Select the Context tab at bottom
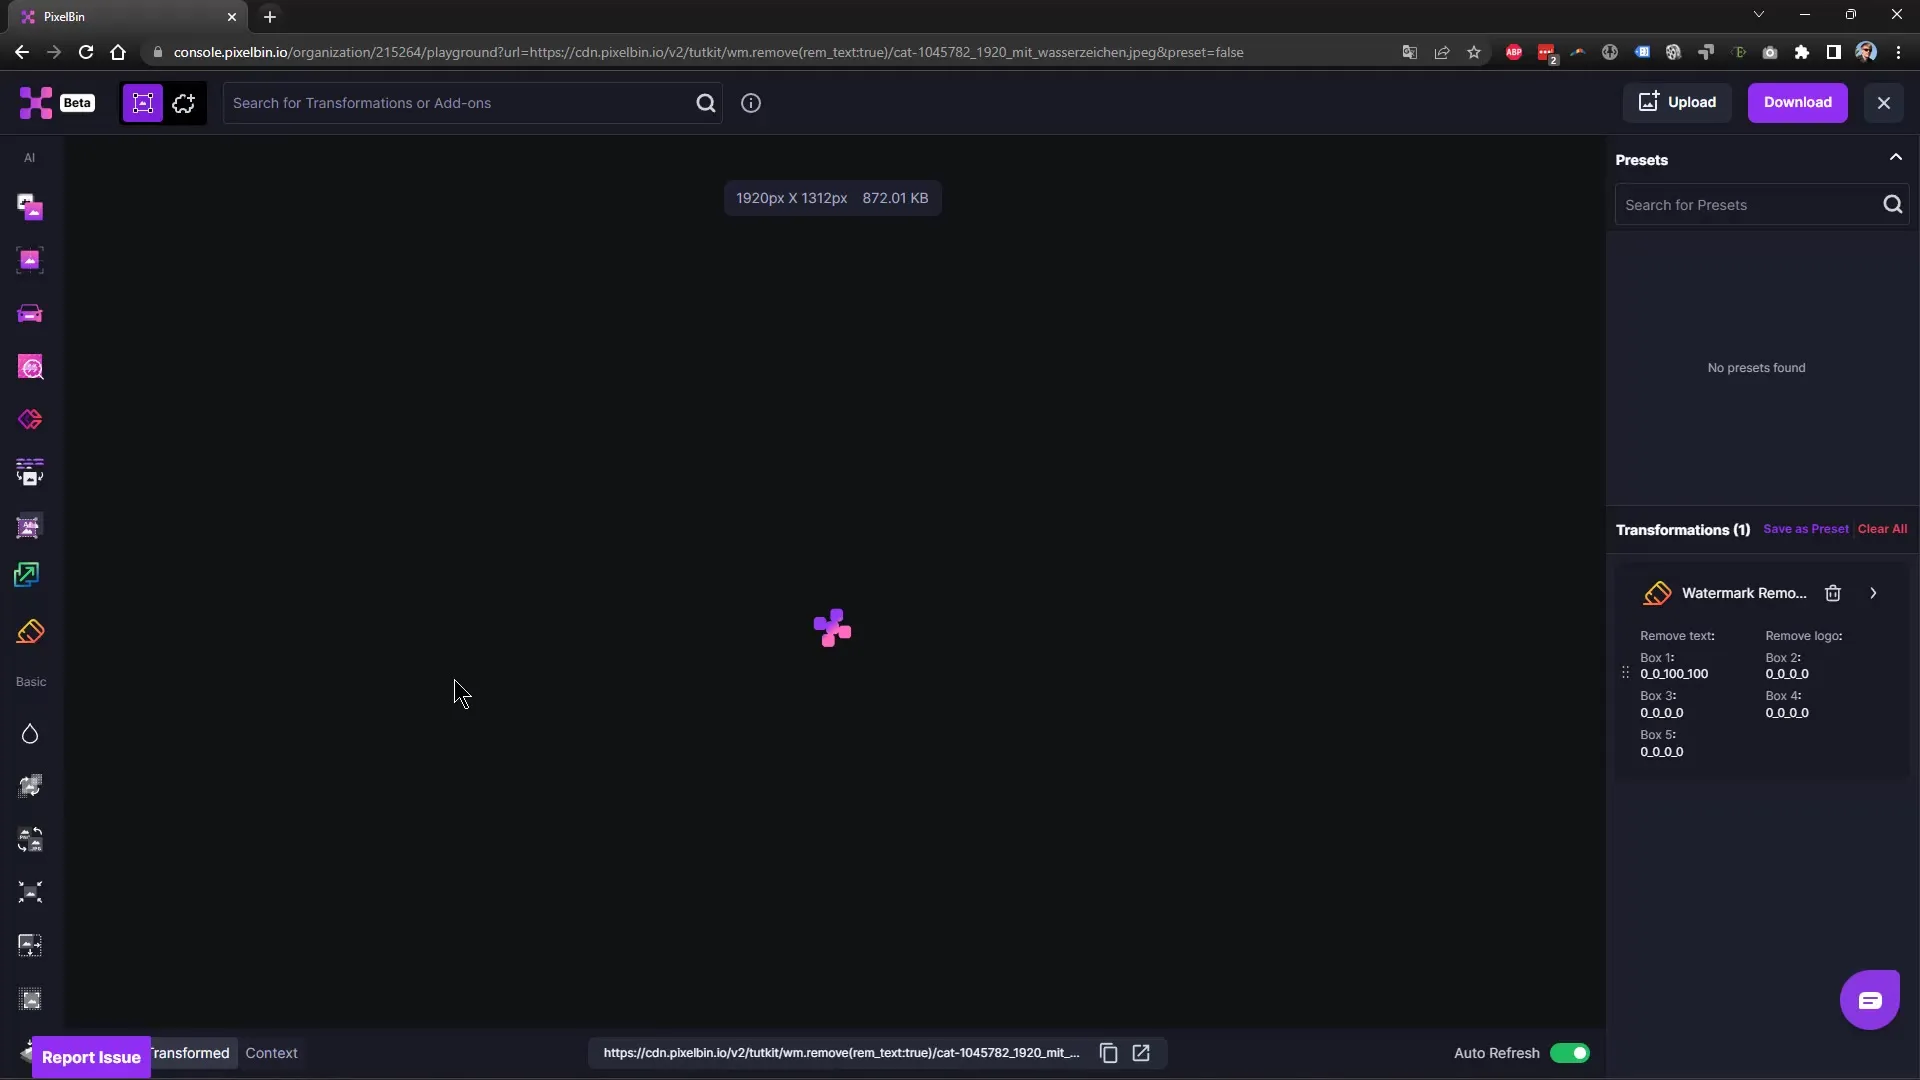The height and width of the screenshot is (1080, 1920). coord(272,1052)
